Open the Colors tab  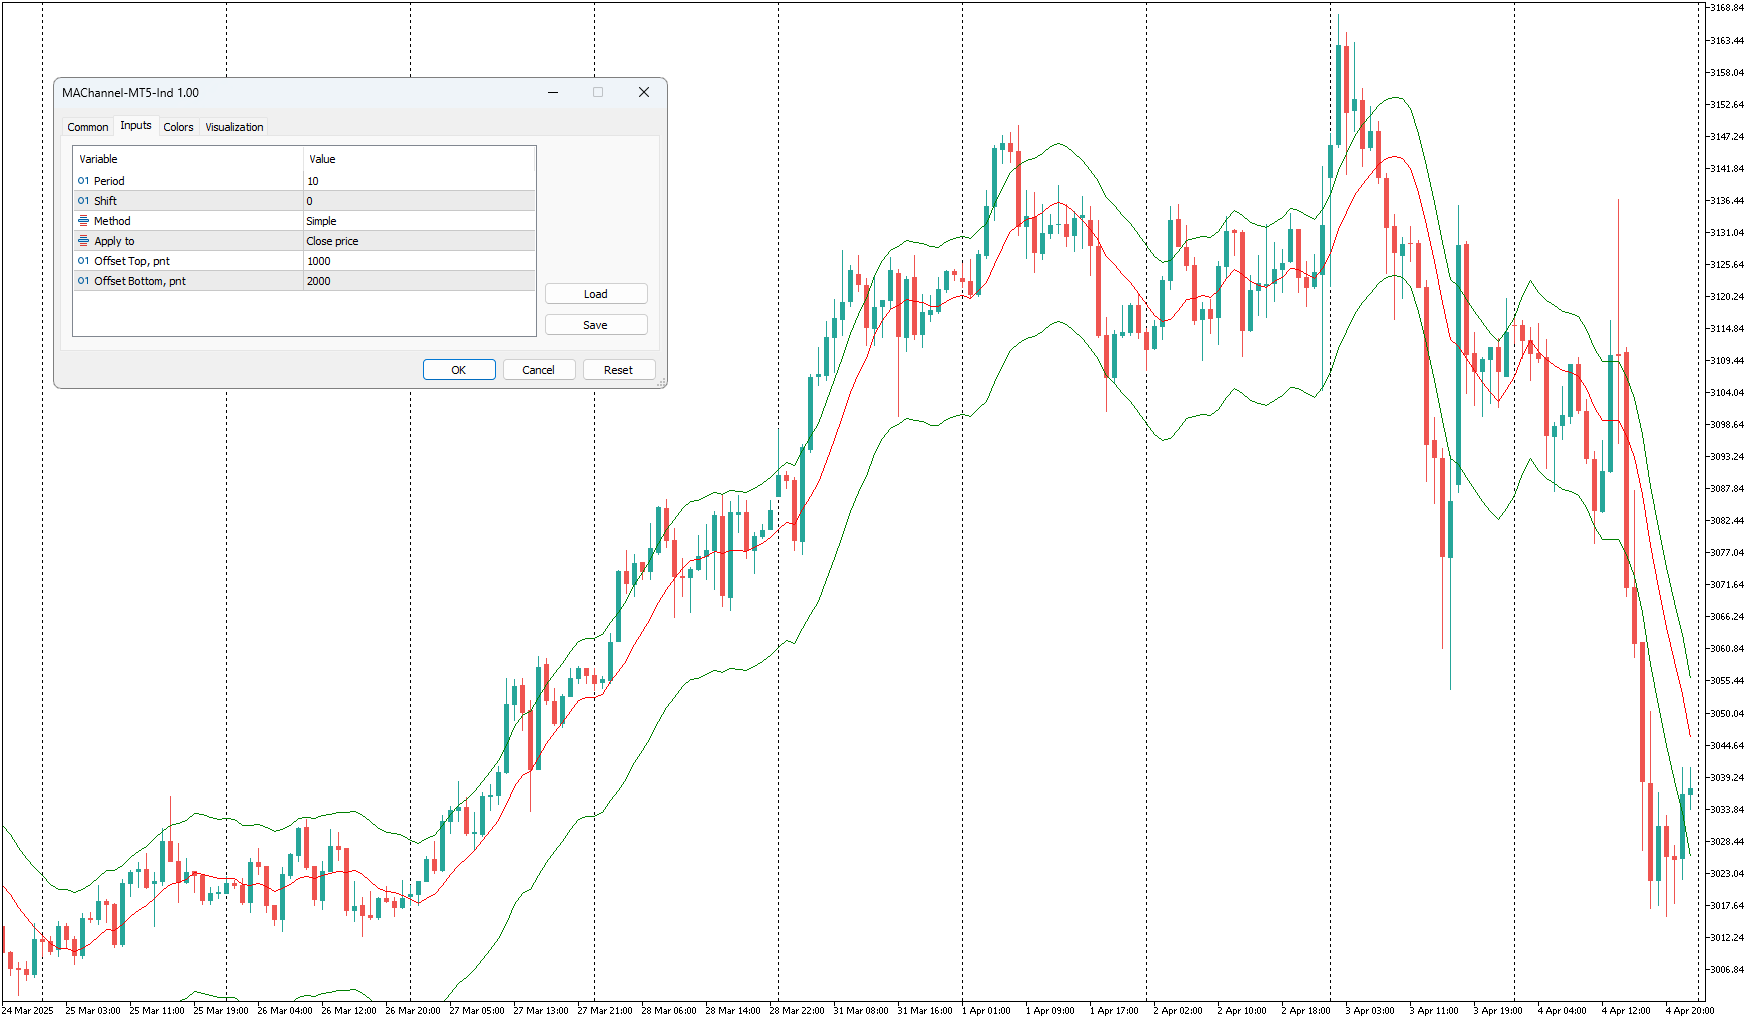(178, 127)
